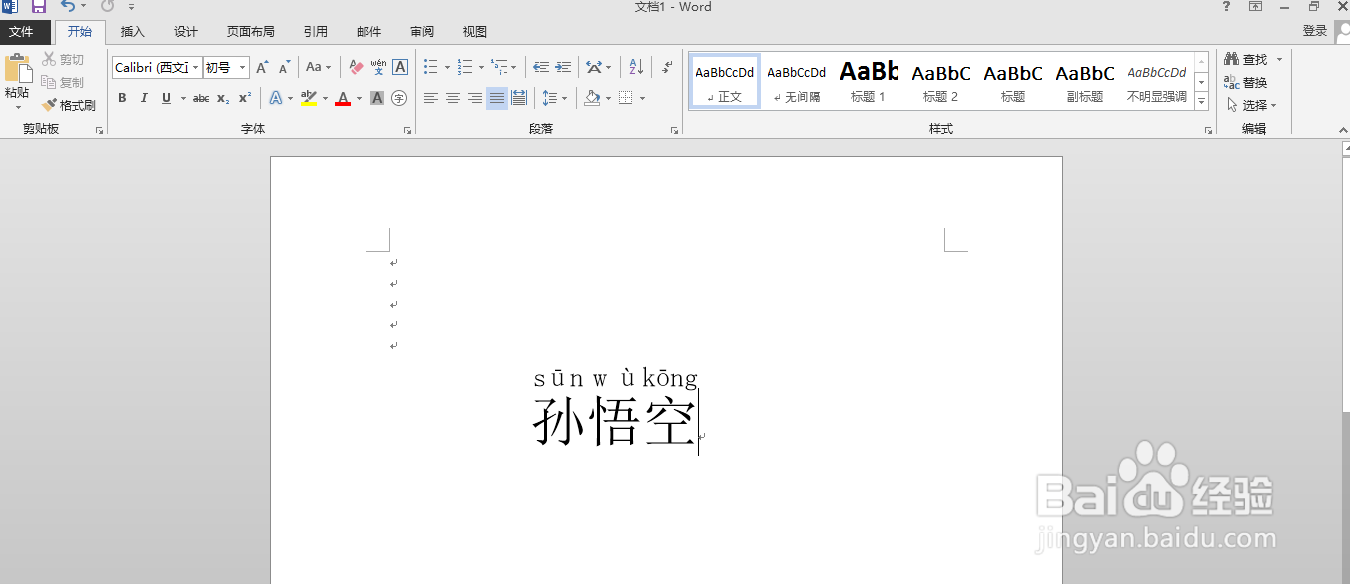Image resolution: width=1350 pixels, height=584 pixels.
Task: Clear all formatting with the eraser icon
Action: pyautogui.click(x=356, y=68)
